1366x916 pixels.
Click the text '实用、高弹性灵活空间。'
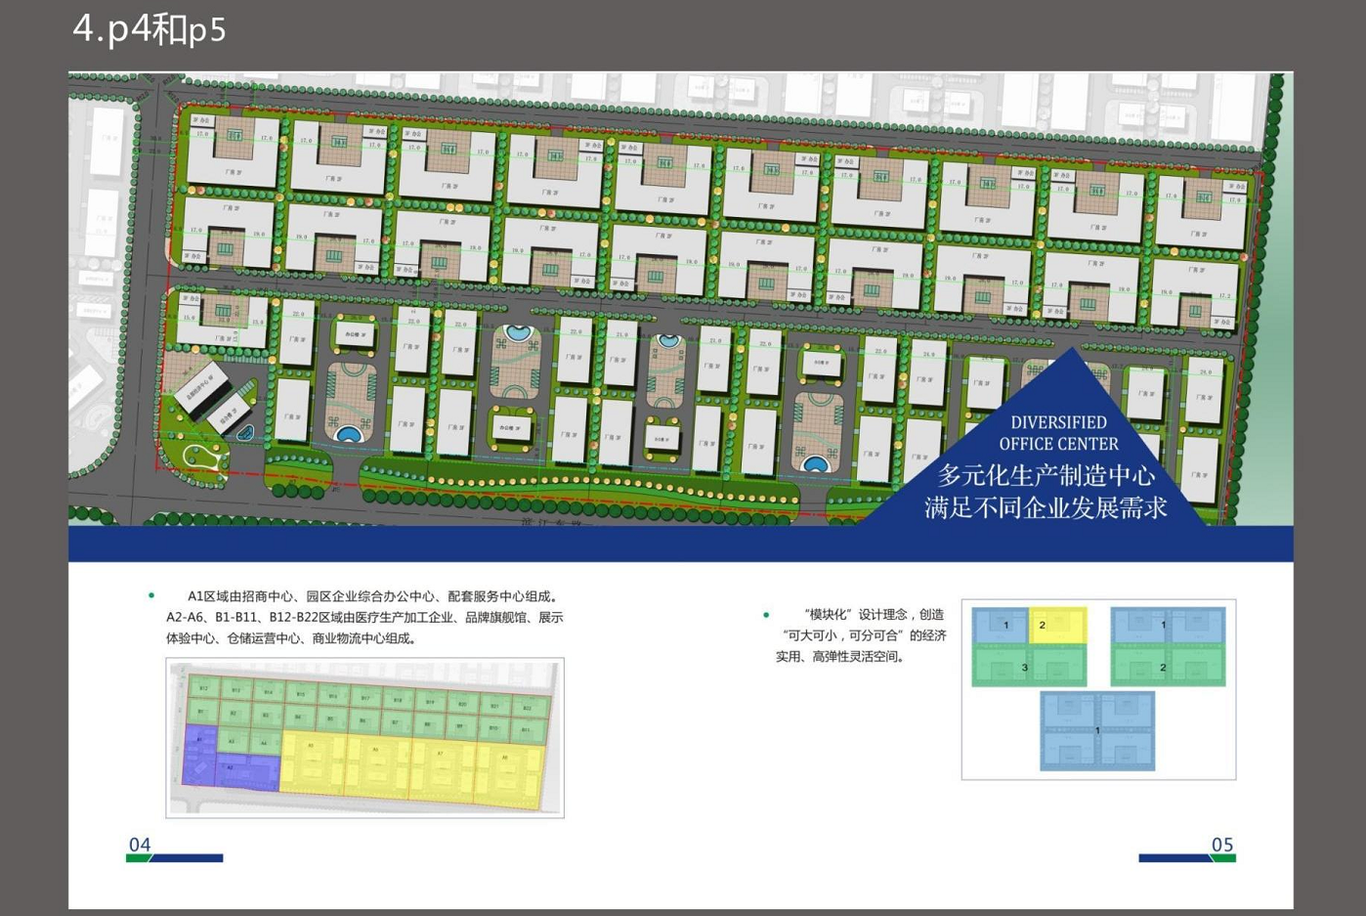841,657
